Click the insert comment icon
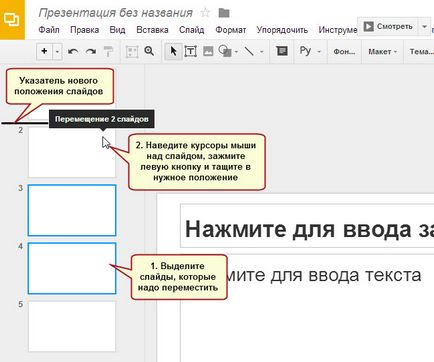 pos(282,51)
